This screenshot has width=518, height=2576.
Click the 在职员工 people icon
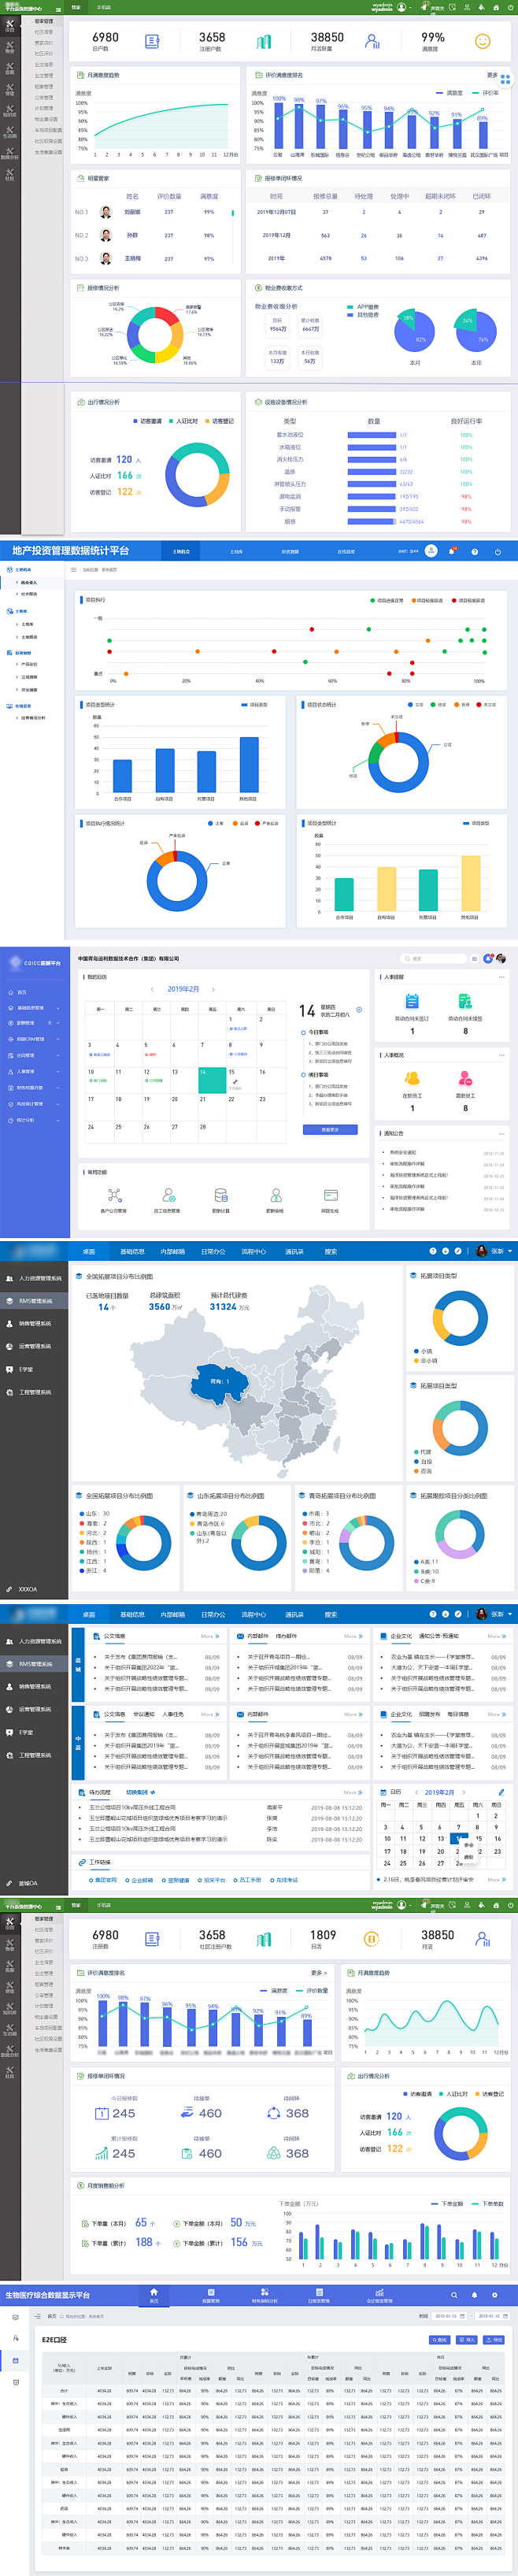pos(412,1078)
